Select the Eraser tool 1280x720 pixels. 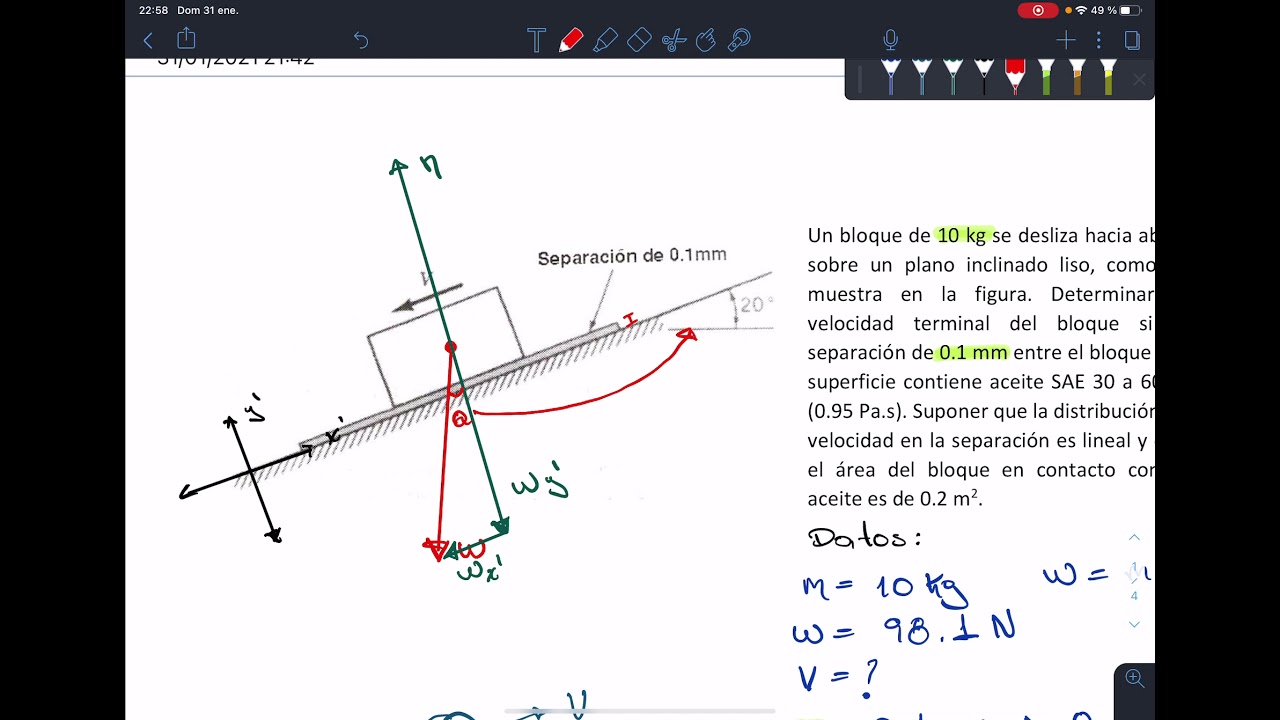tap(639, 40)
